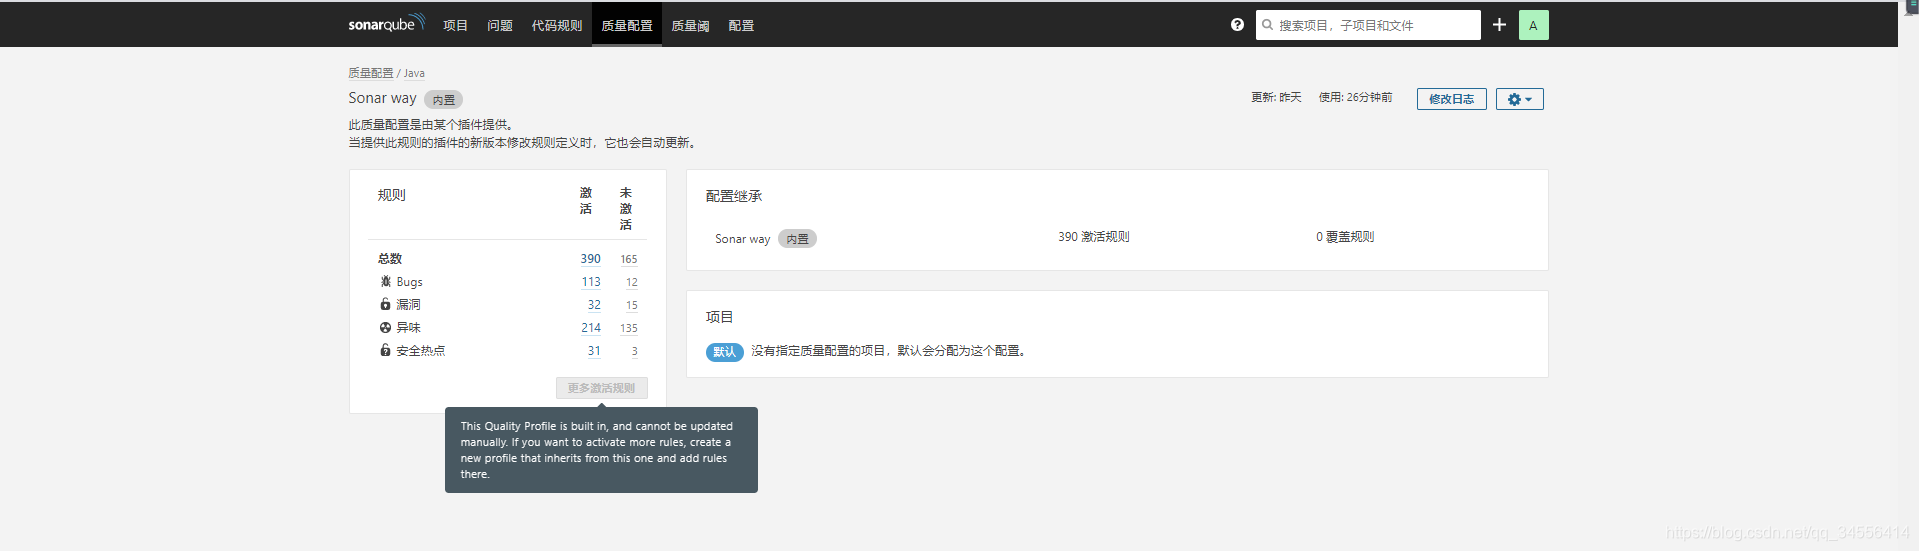Click the 异味 code smell icon
This screenshot has height=551, width=1919.
pos(385,327)
